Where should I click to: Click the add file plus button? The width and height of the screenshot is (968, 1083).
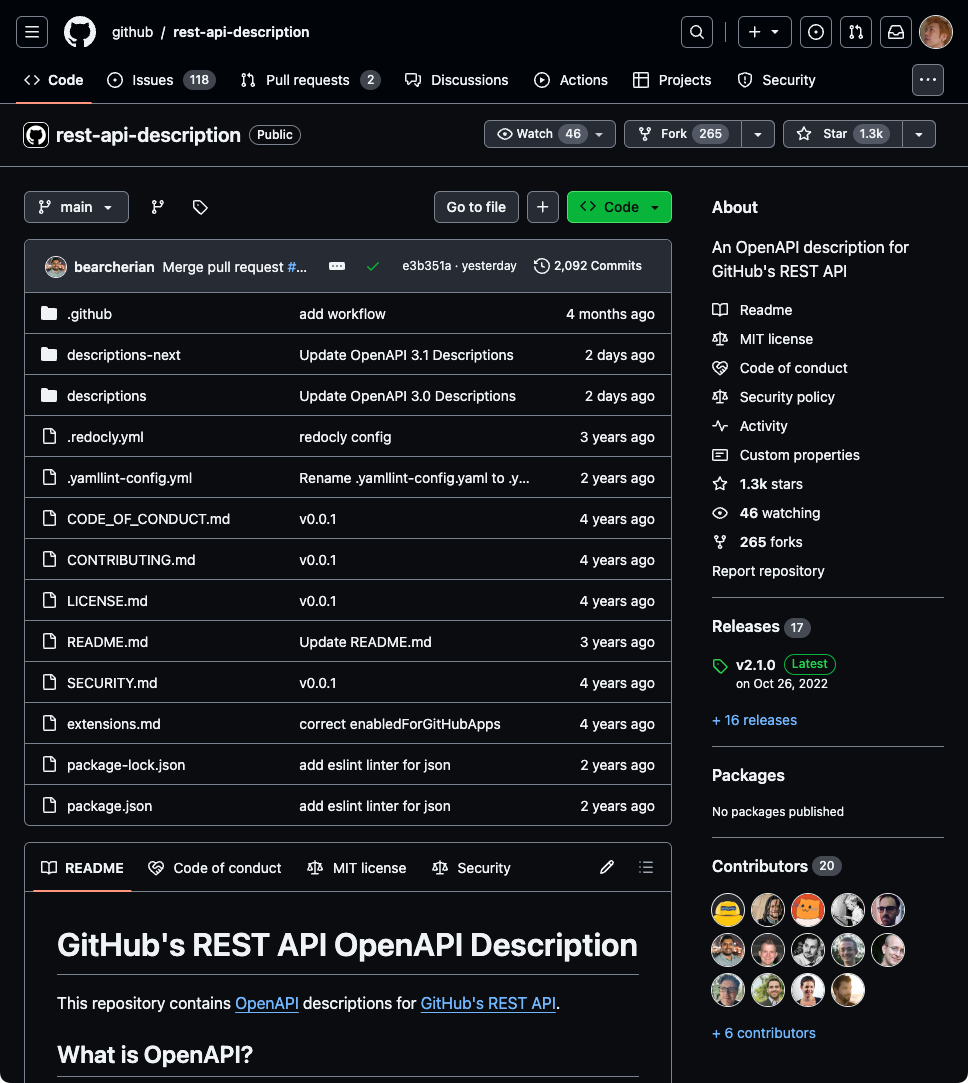[x=542, y=207]
